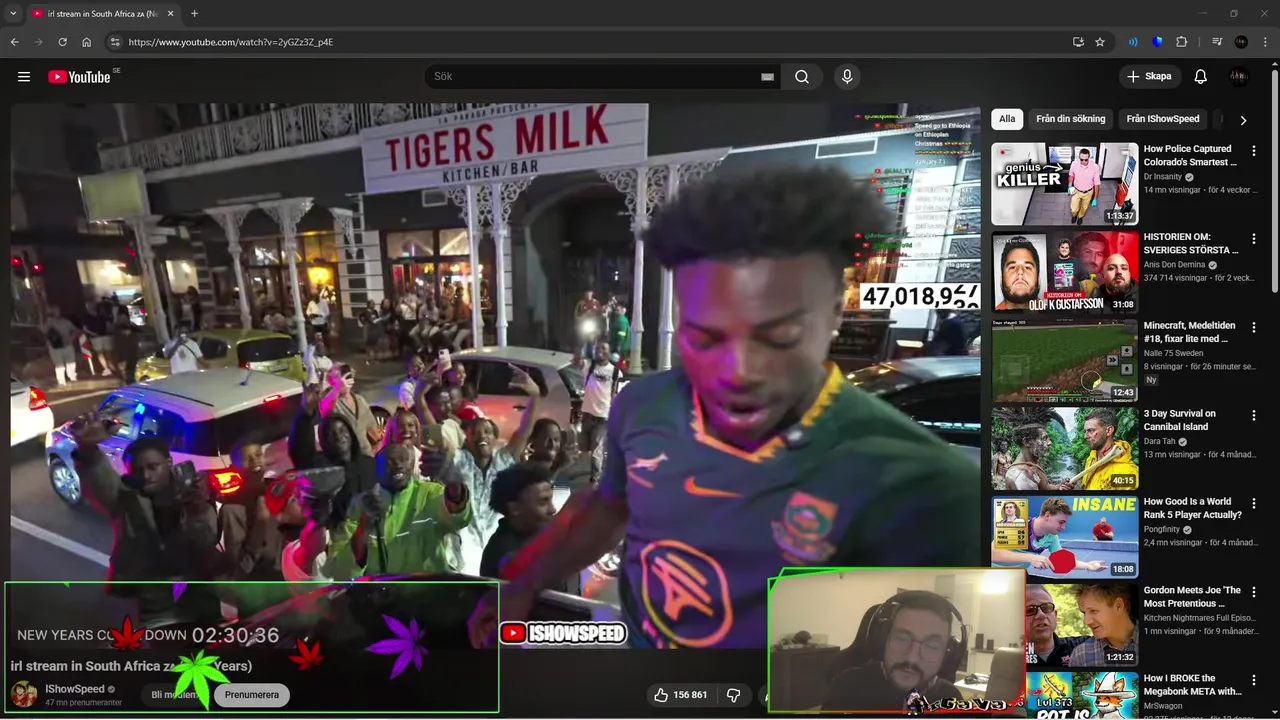Show more filter chips with right arrow
The width and height of the screenshot is (1280, 720).
point(1243,120)
